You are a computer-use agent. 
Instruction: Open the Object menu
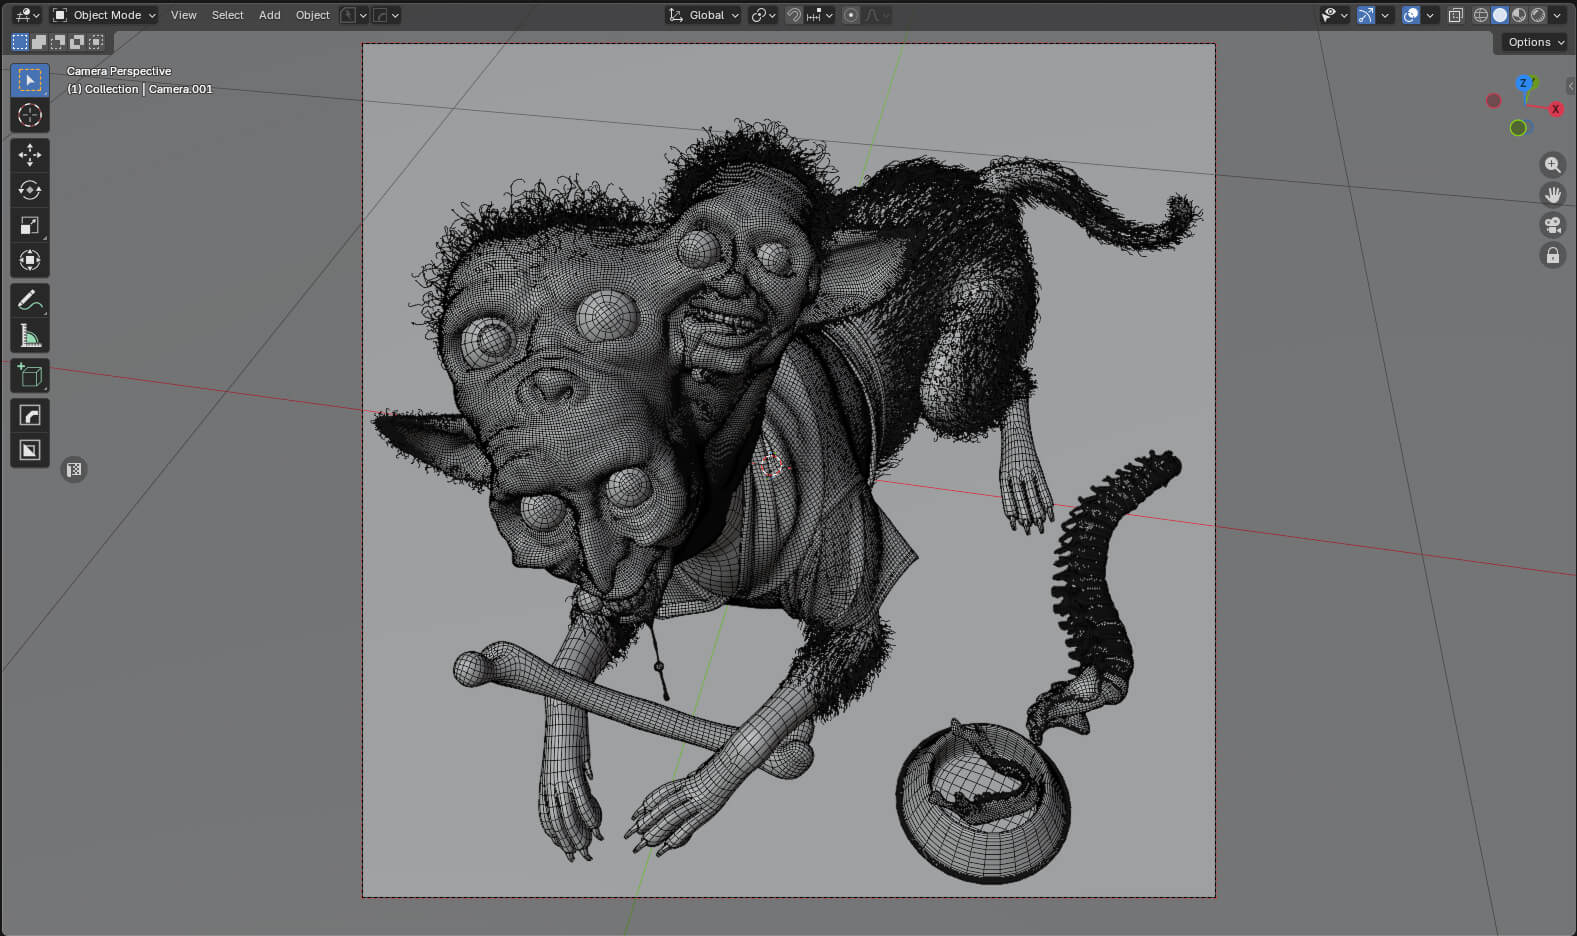[312, 15]
